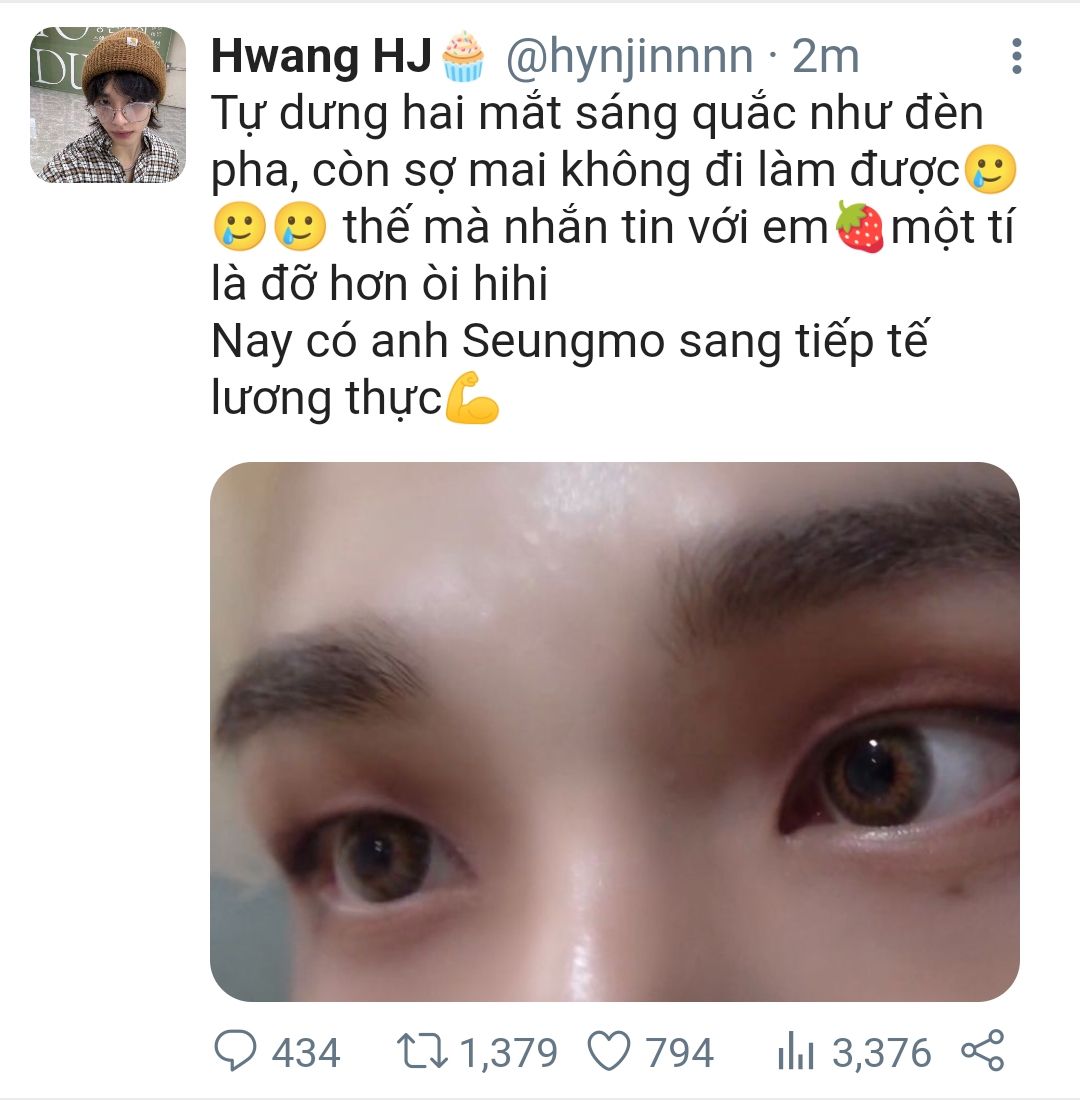Click the 3,376 views count
This screenshot has height=1100, width=1080.
[x=881, y=1053]
